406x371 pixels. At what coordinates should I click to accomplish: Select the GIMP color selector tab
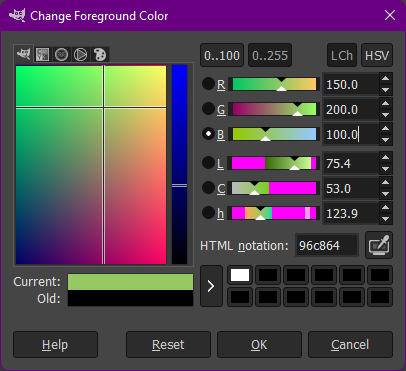point(24,54)
